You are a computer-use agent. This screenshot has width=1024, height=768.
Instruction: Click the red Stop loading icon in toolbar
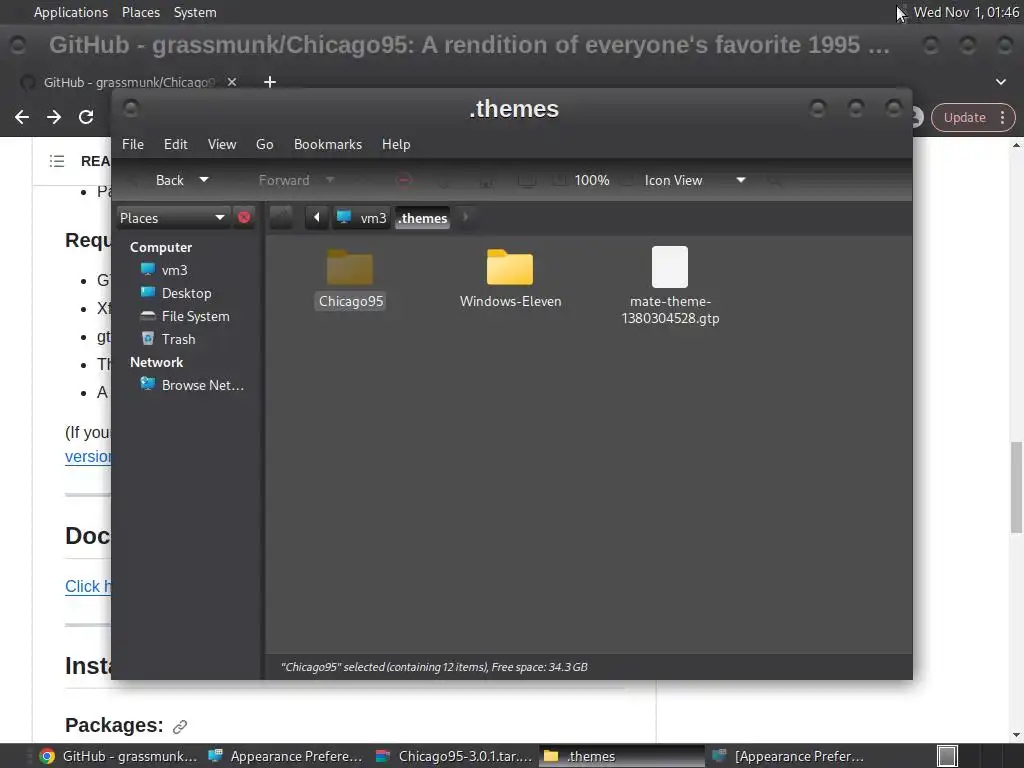click(x=404, y=180)
